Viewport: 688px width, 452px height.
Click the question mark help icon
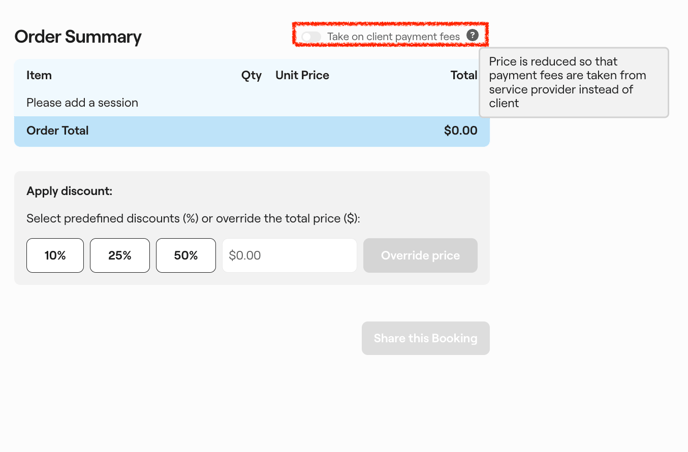click(x=473, y=35)
